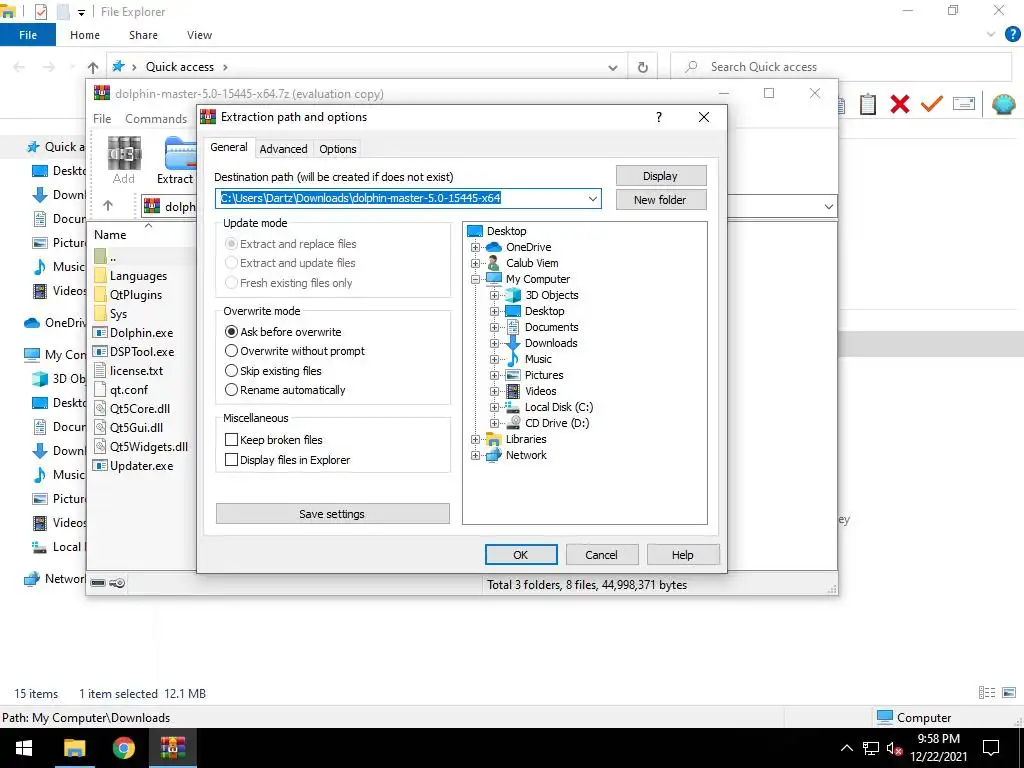Expand Downloads node in folder tree
1024x768 pixels.
494,343
